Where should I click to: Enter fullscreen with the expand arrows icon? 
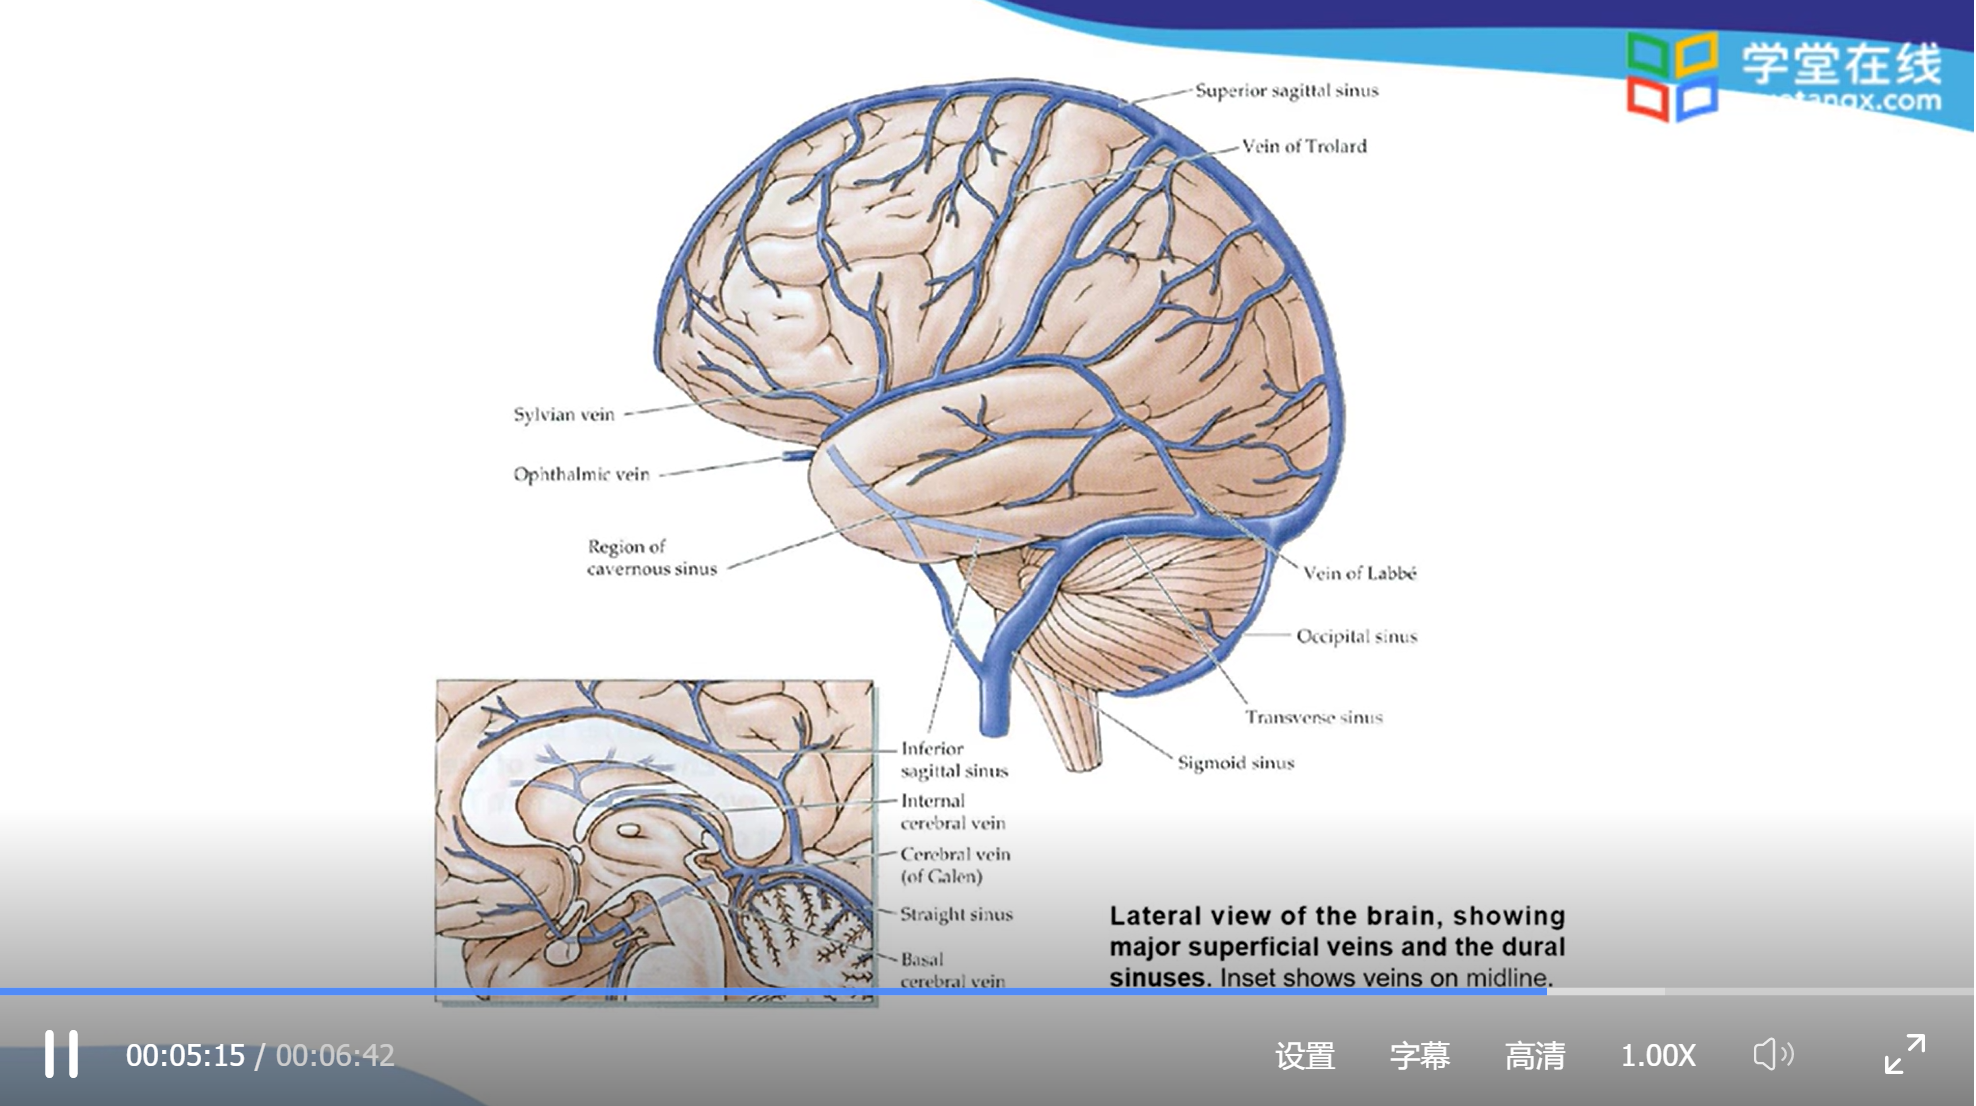point(1904,1054)
